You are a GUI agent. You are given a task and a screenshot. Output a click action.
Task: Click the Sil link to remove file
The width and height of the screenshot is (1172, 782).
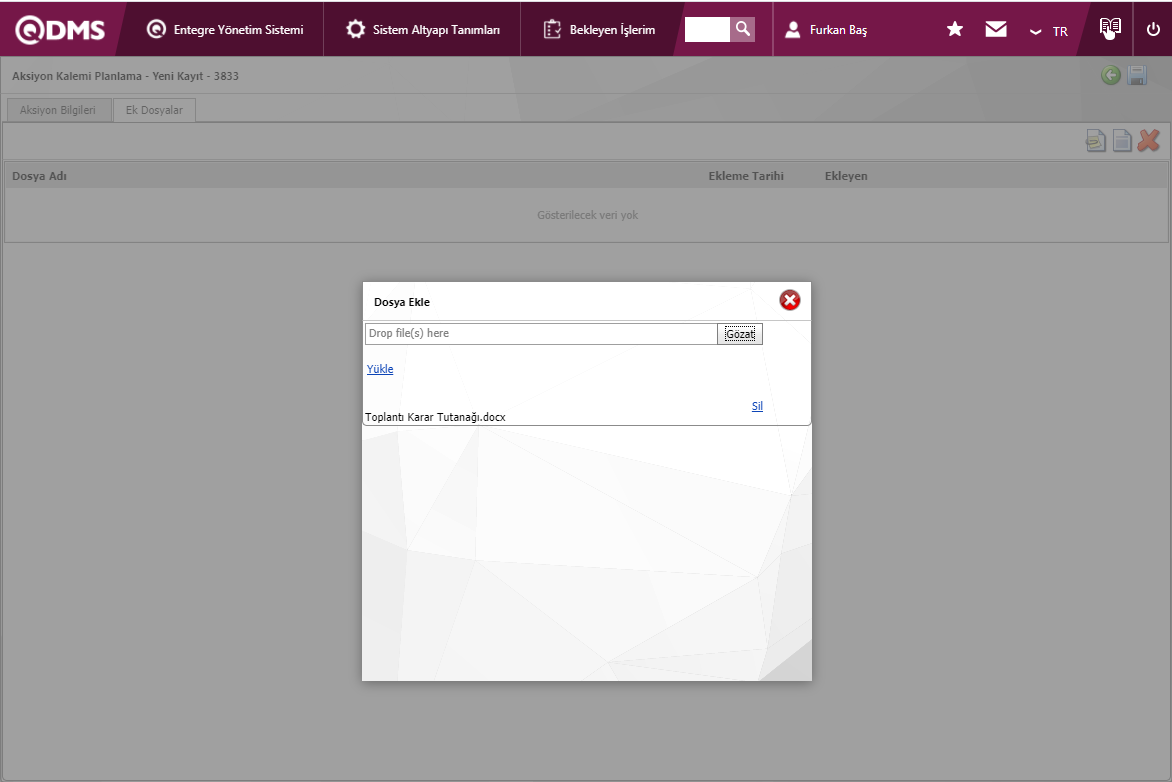coord(757,406)
